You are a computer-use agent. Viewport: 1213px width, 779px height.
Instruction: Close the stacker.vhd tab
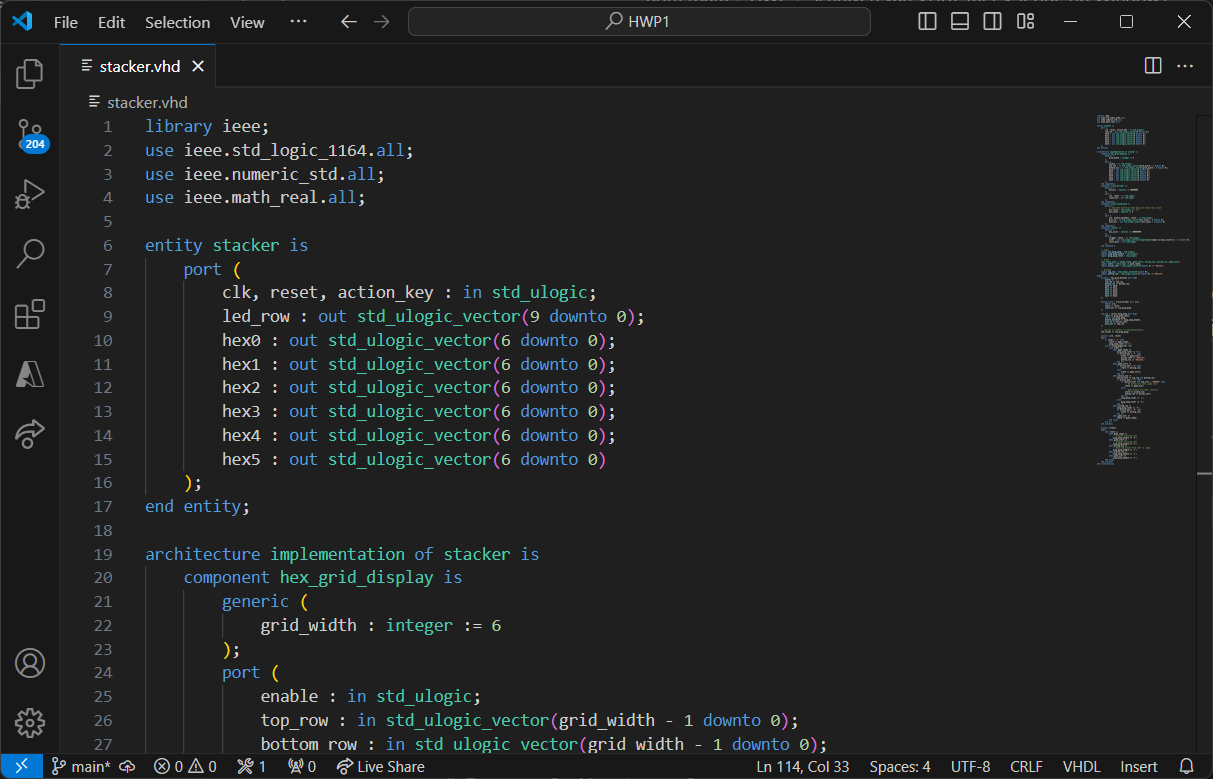click(x=198, y=66)
